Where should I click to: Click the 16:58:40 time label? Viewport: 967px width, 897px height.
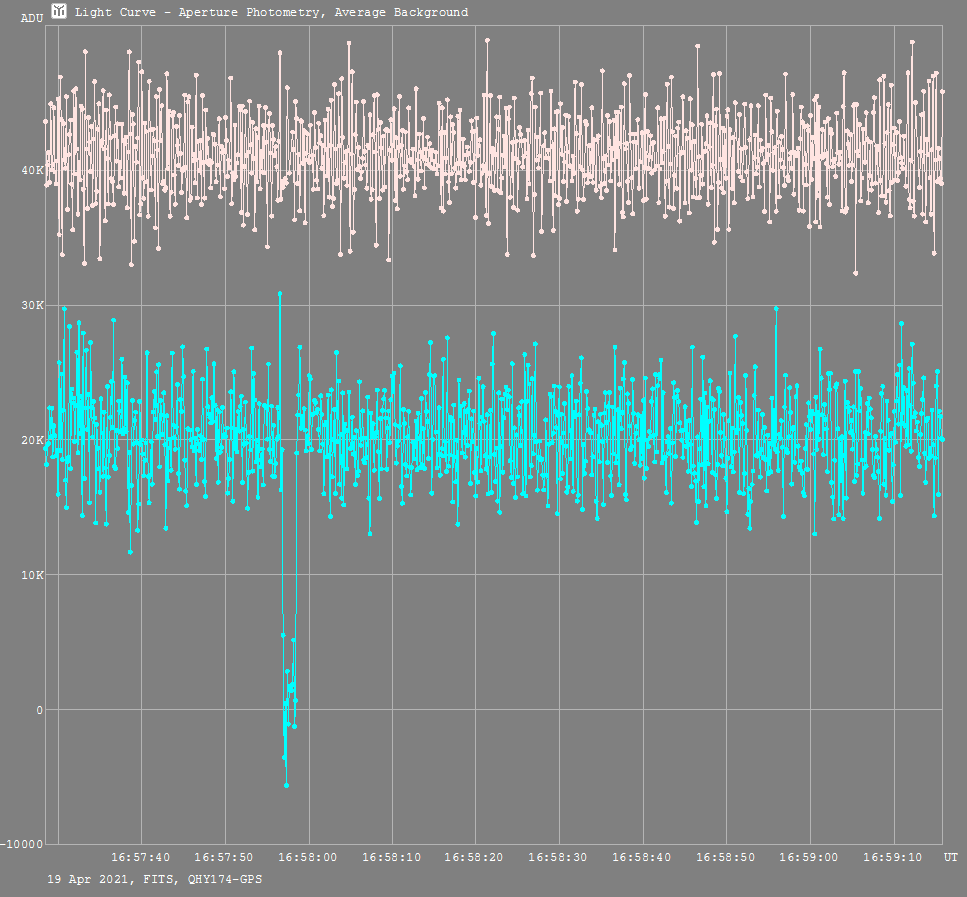click(642, 857)
